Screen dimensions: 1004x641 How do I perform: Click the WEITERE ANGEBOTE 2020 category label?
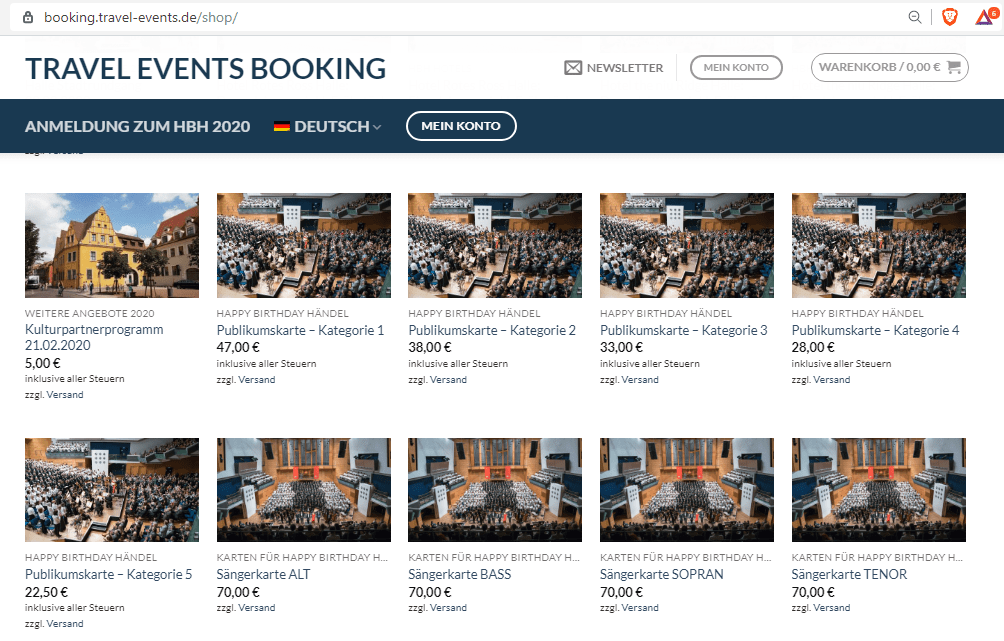[90, 314]
